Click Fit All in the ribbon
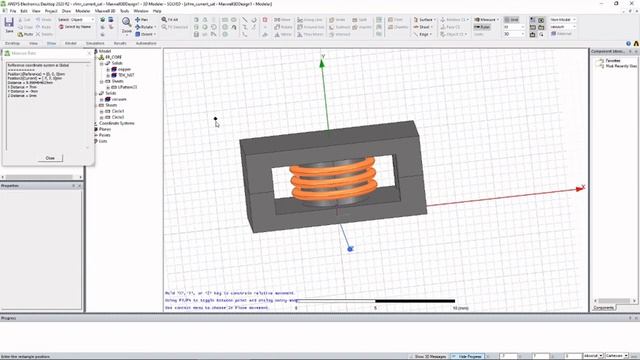 pyautogui.click(x=170, y=20)
